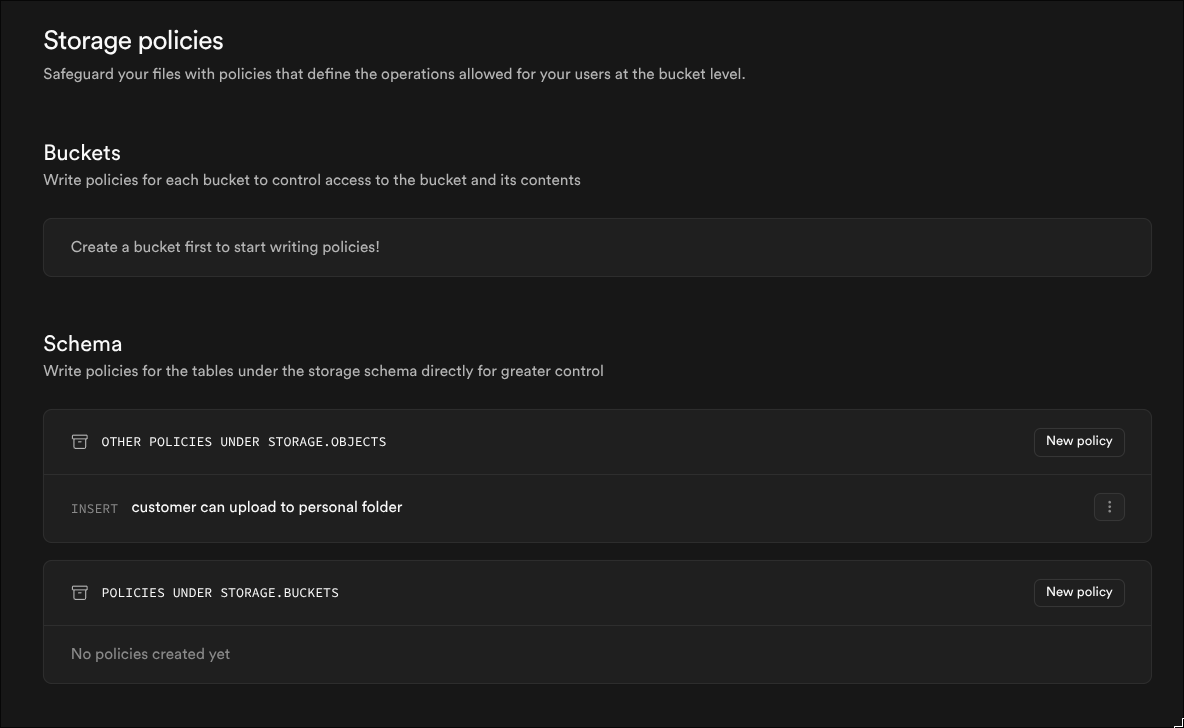Create a New policy under storage.buckets

[x=1078, y=592]
